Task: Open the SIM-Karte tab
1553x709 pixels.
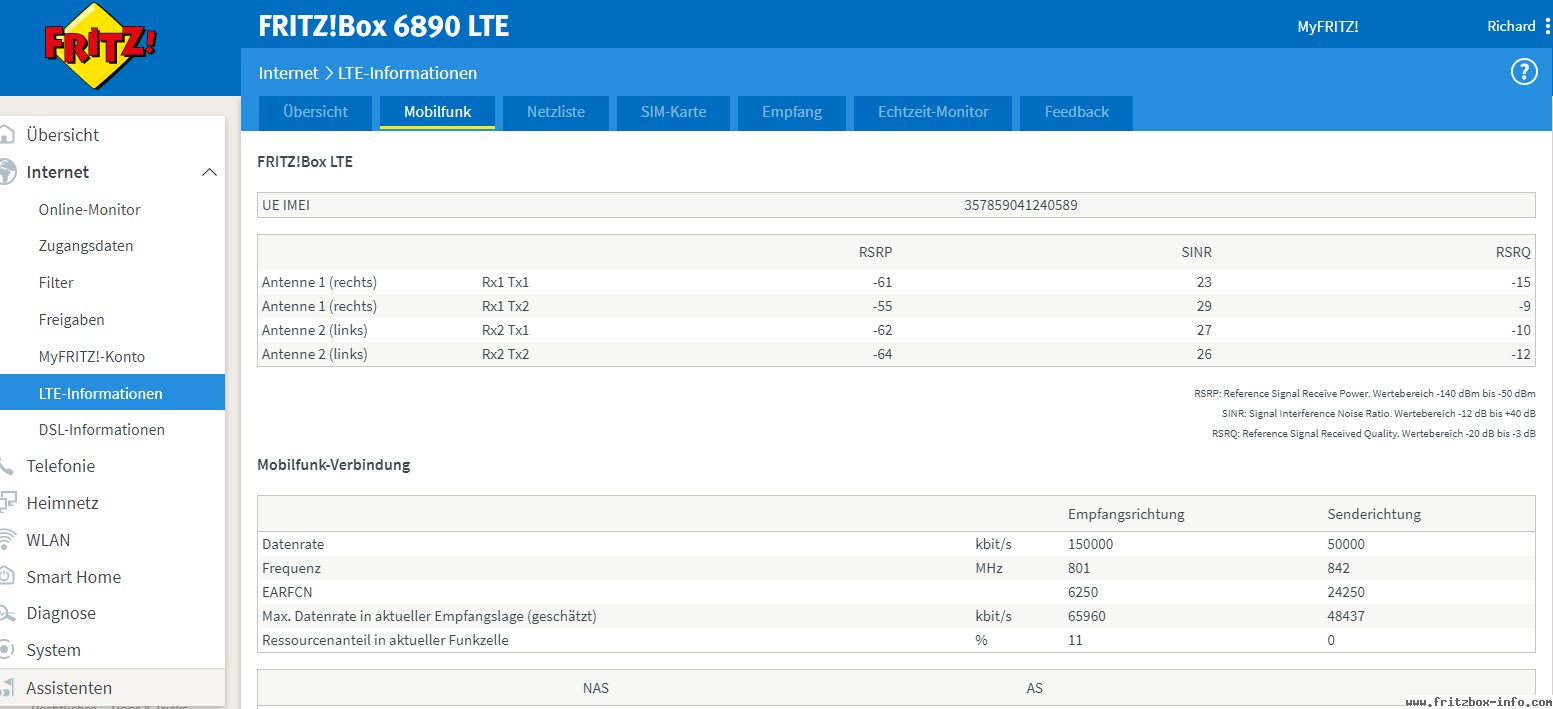Action: click(673, 112)
